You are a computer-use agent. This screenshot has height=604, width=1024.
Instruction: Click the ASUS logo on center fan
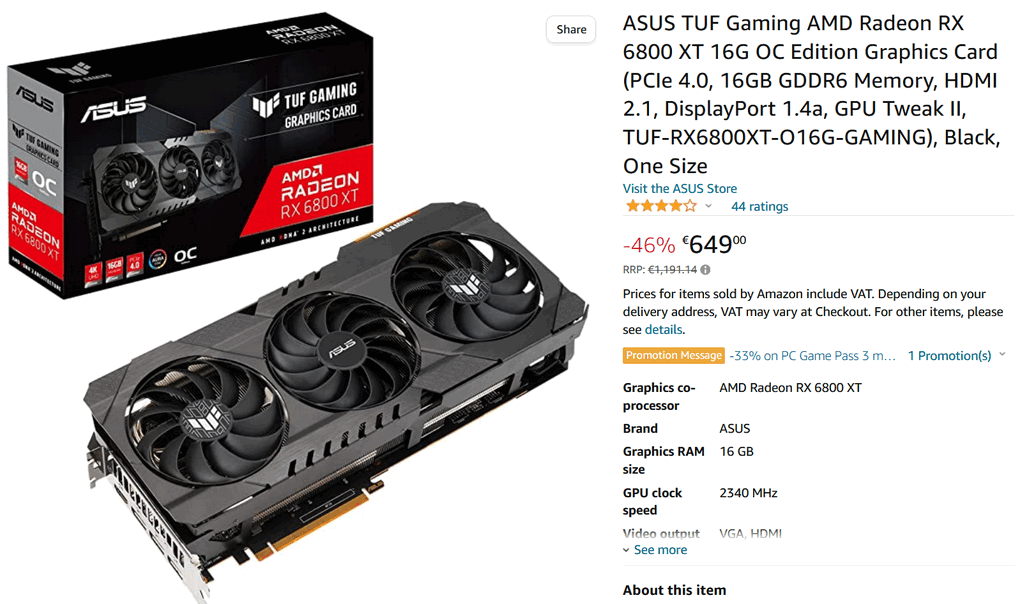click(x=342, y=348)
